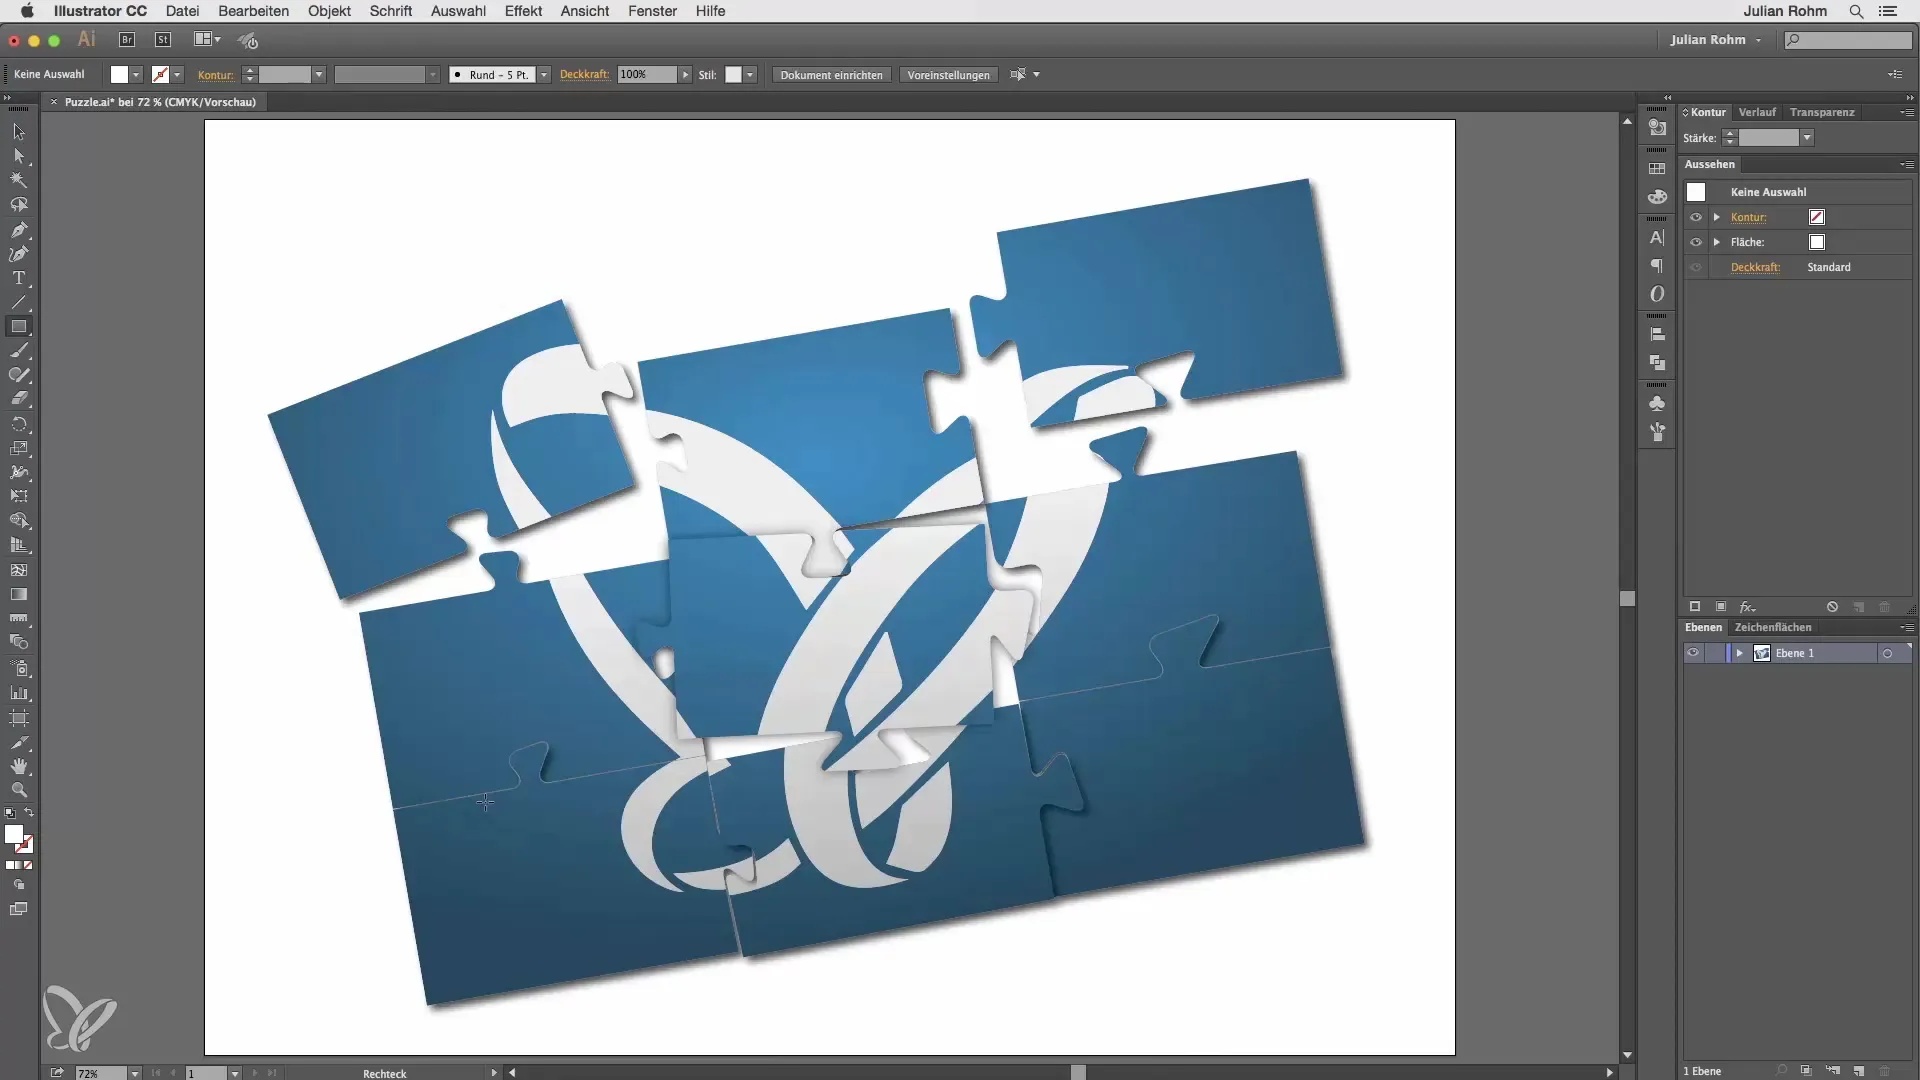The height and width of the screenshot is (1080, 1920).
Task: Open the Julian Rohm workspace dropdown
Action: point(1715,40)
